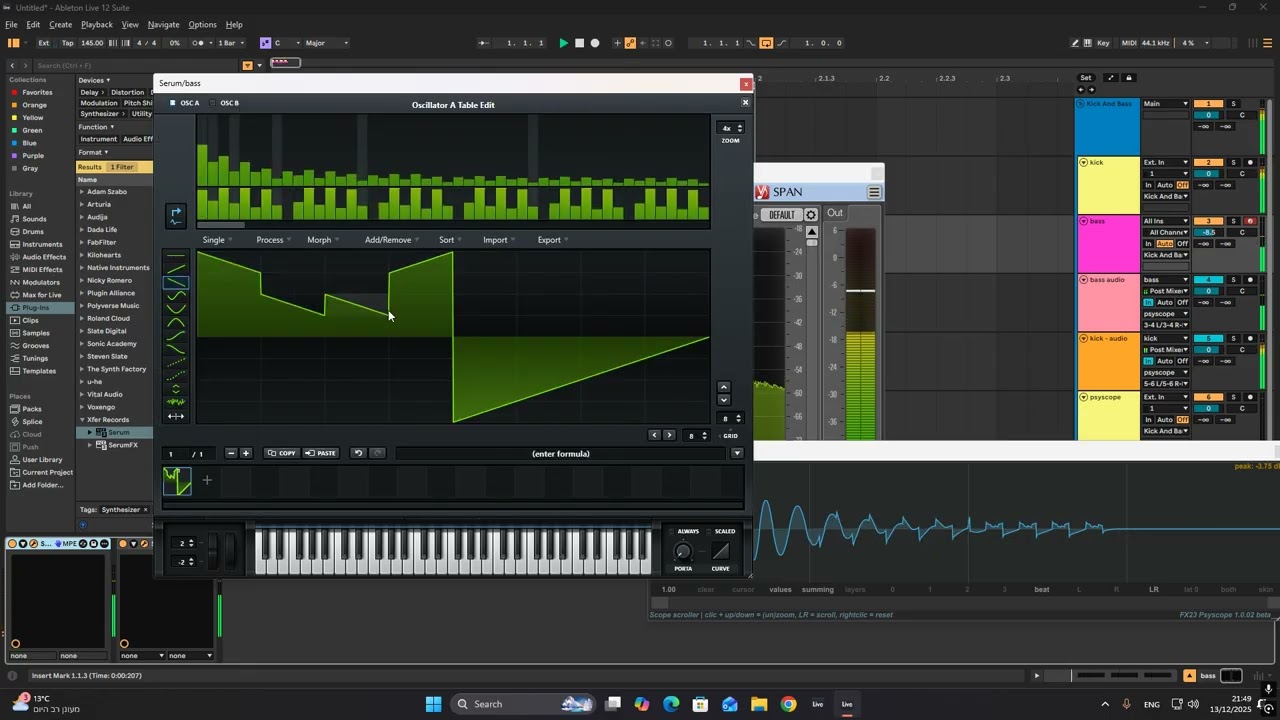The image size is (1280, 720).
Task: Open the Navigate menu
Action: (163, 24)
